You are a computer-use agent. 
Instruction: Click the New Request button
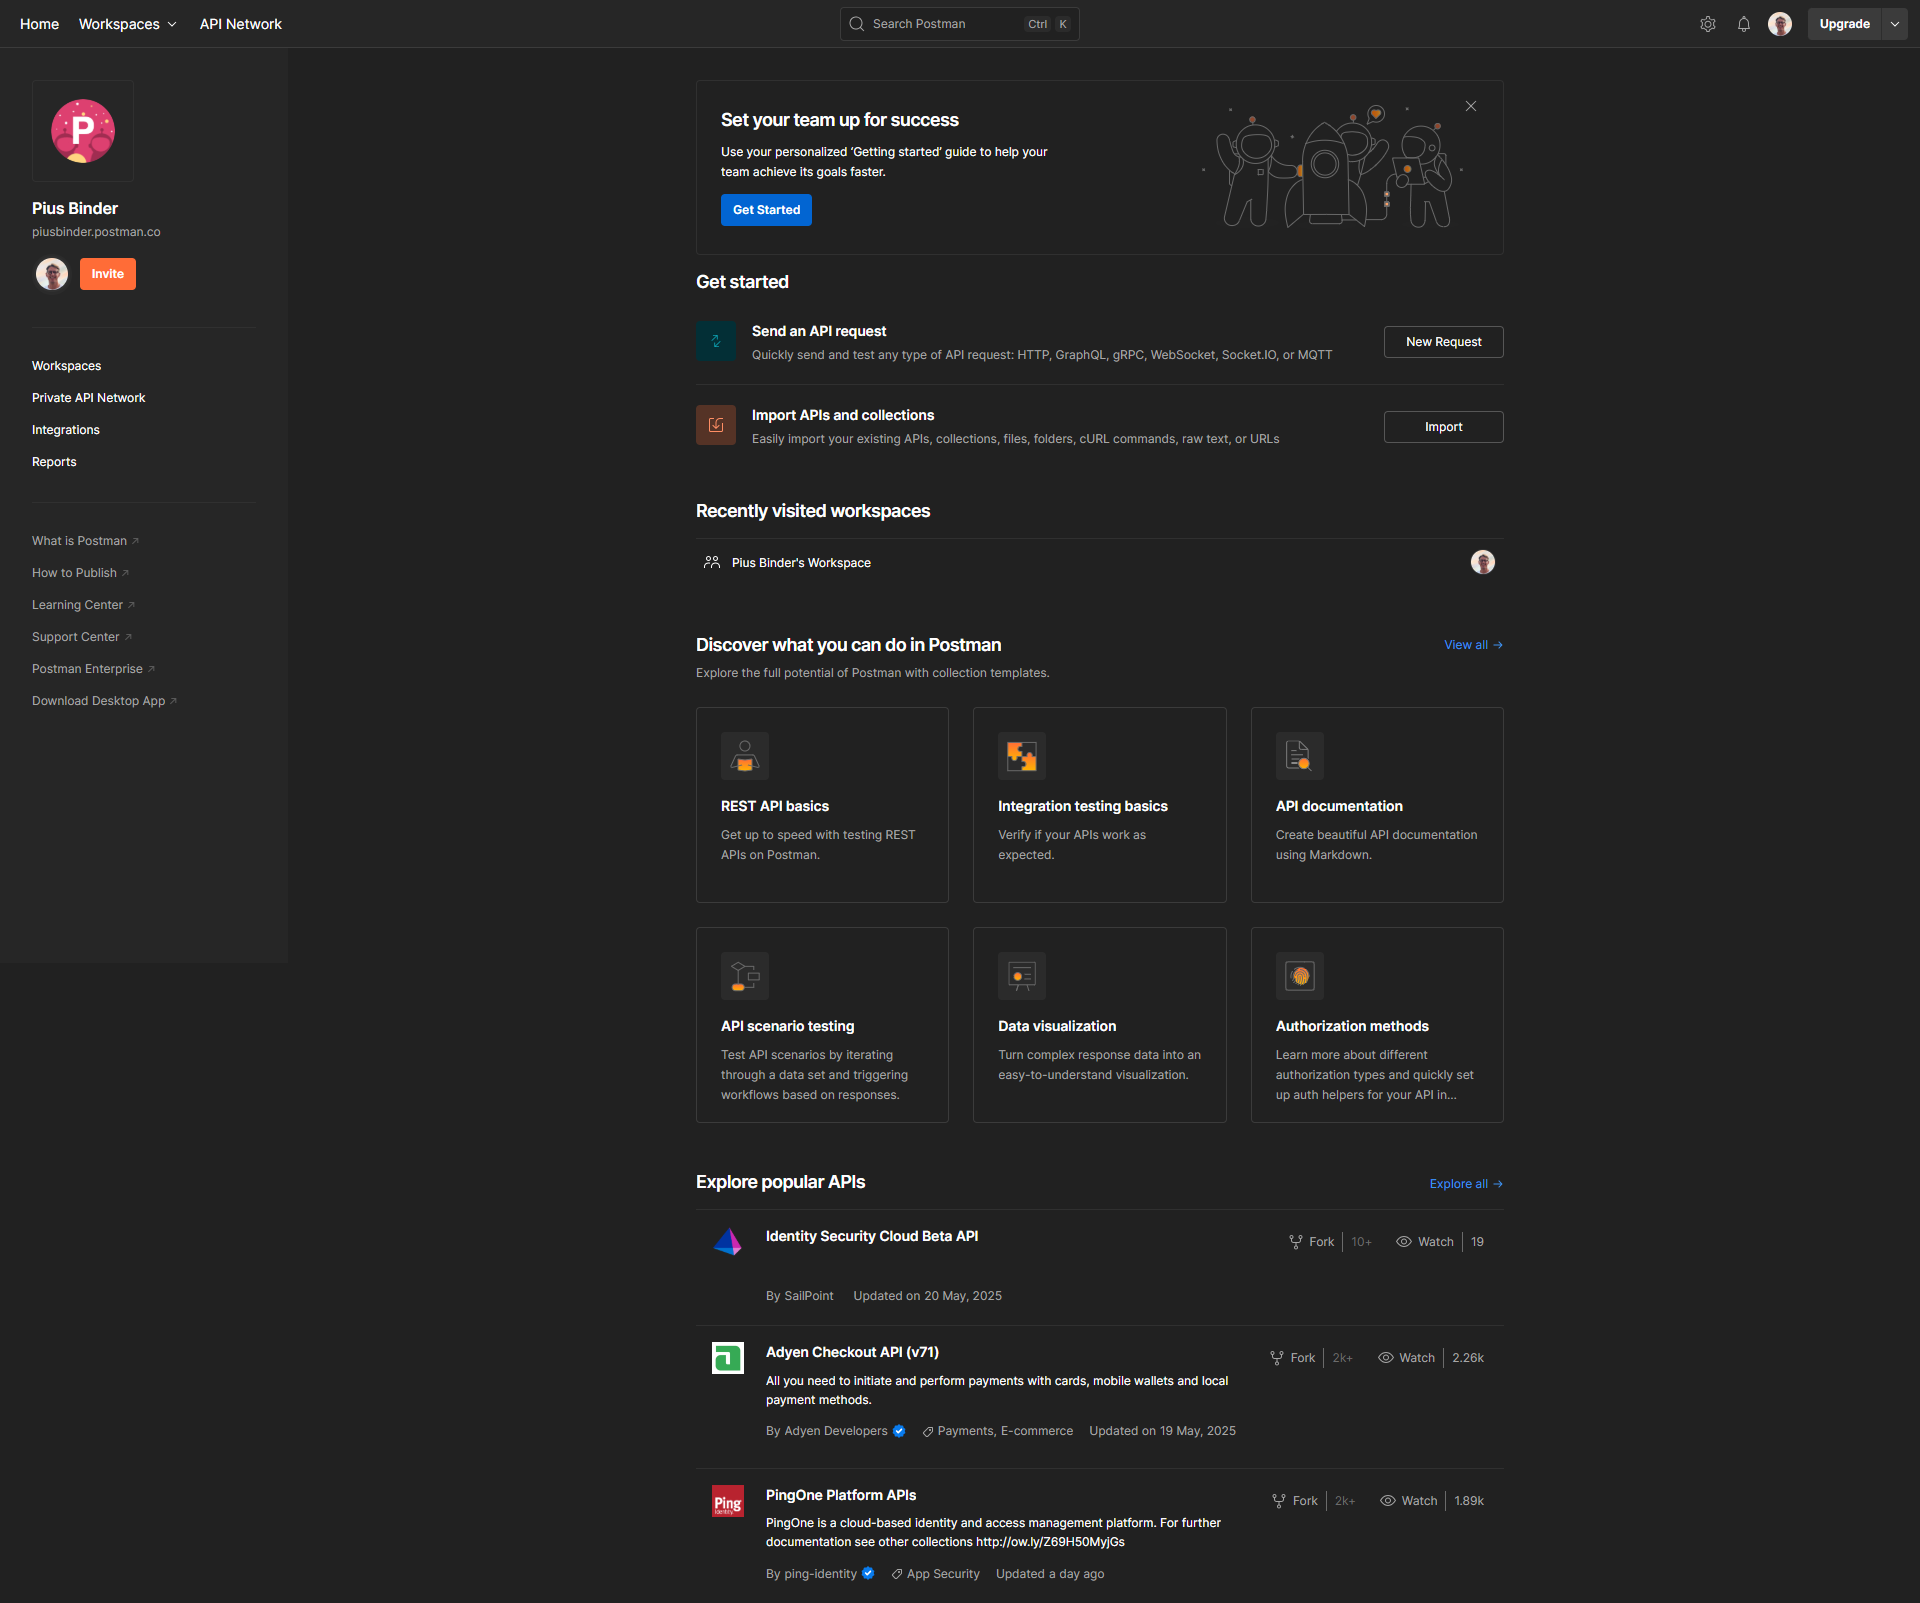[1443, 342]
